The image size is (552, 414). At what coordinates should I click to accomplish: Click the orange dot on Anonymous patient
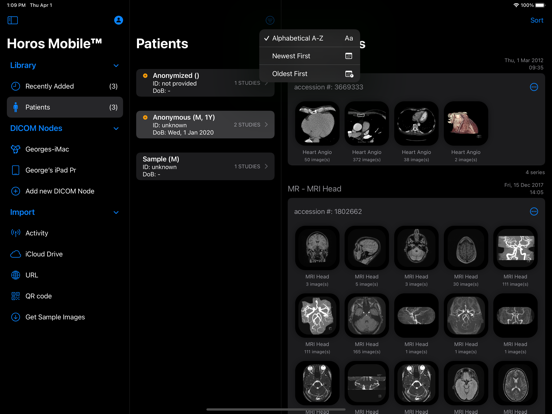point(145,118)
